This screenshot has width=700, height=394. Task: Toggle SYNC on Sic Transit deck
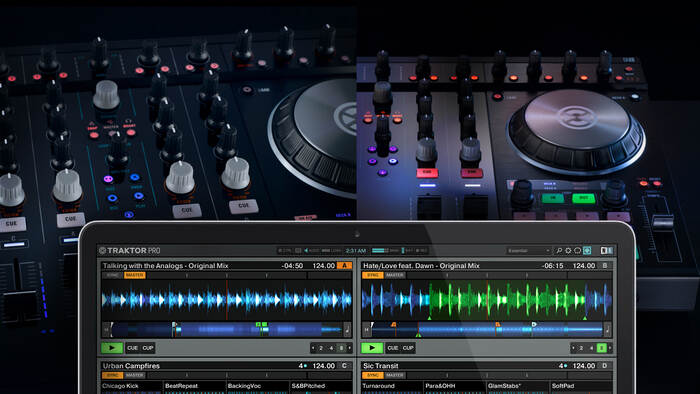point(373,375)
